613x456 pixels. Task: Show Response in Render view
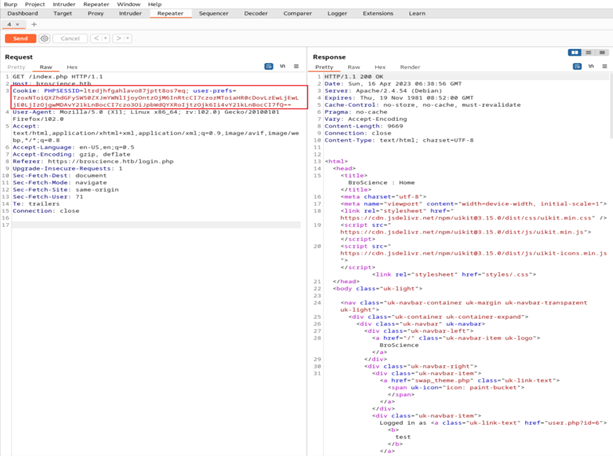(x=410, y=67)
